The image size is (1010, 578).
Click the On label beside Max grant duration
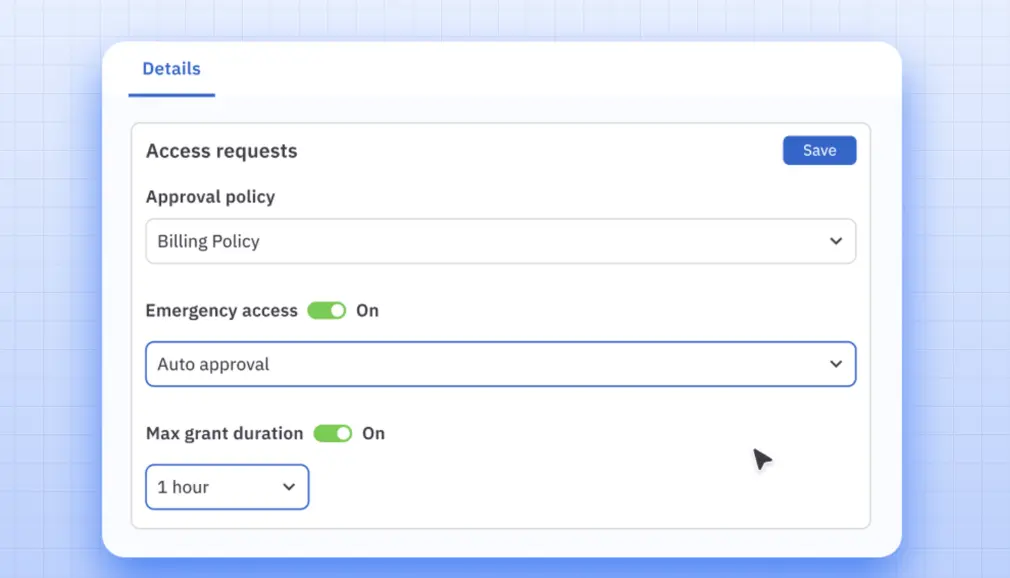coord(373,433)
